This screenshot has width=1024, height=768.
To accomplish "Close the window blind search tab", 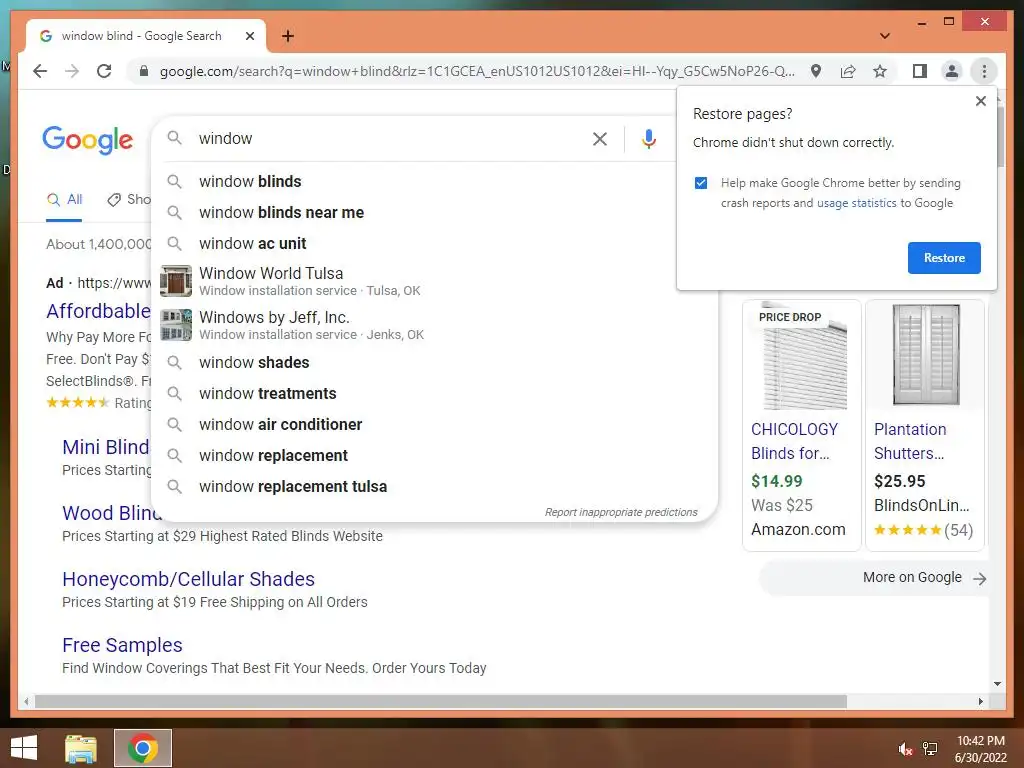I will click(249, 36).
